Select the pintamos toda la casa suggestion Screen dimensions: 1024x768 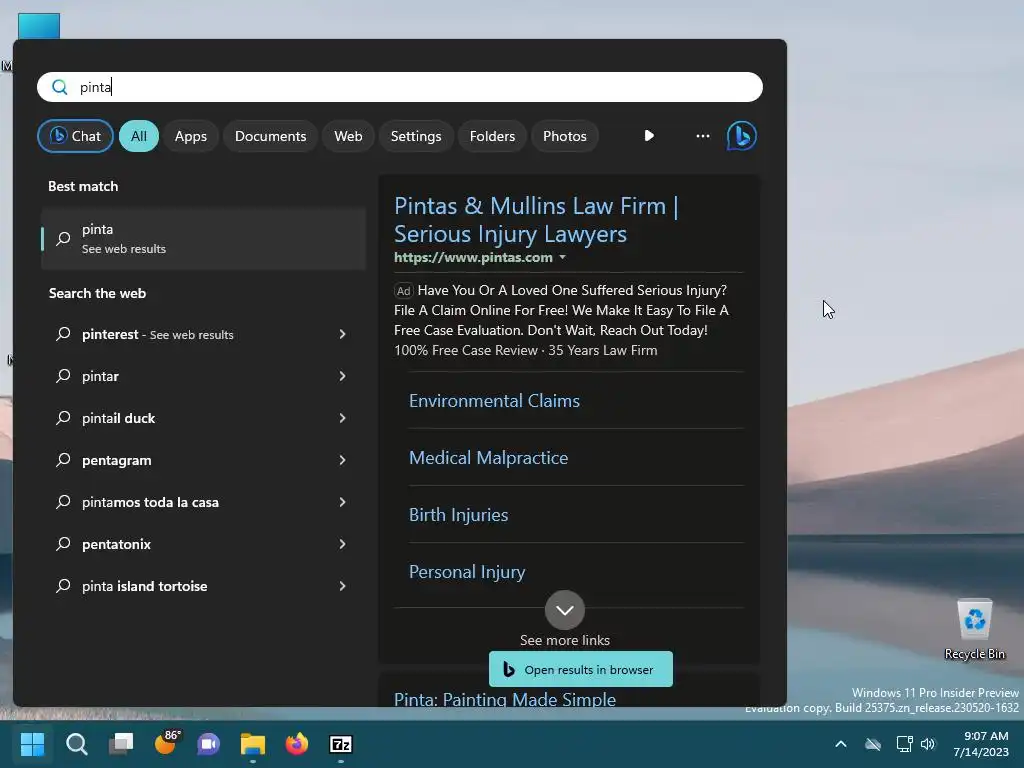203,502
